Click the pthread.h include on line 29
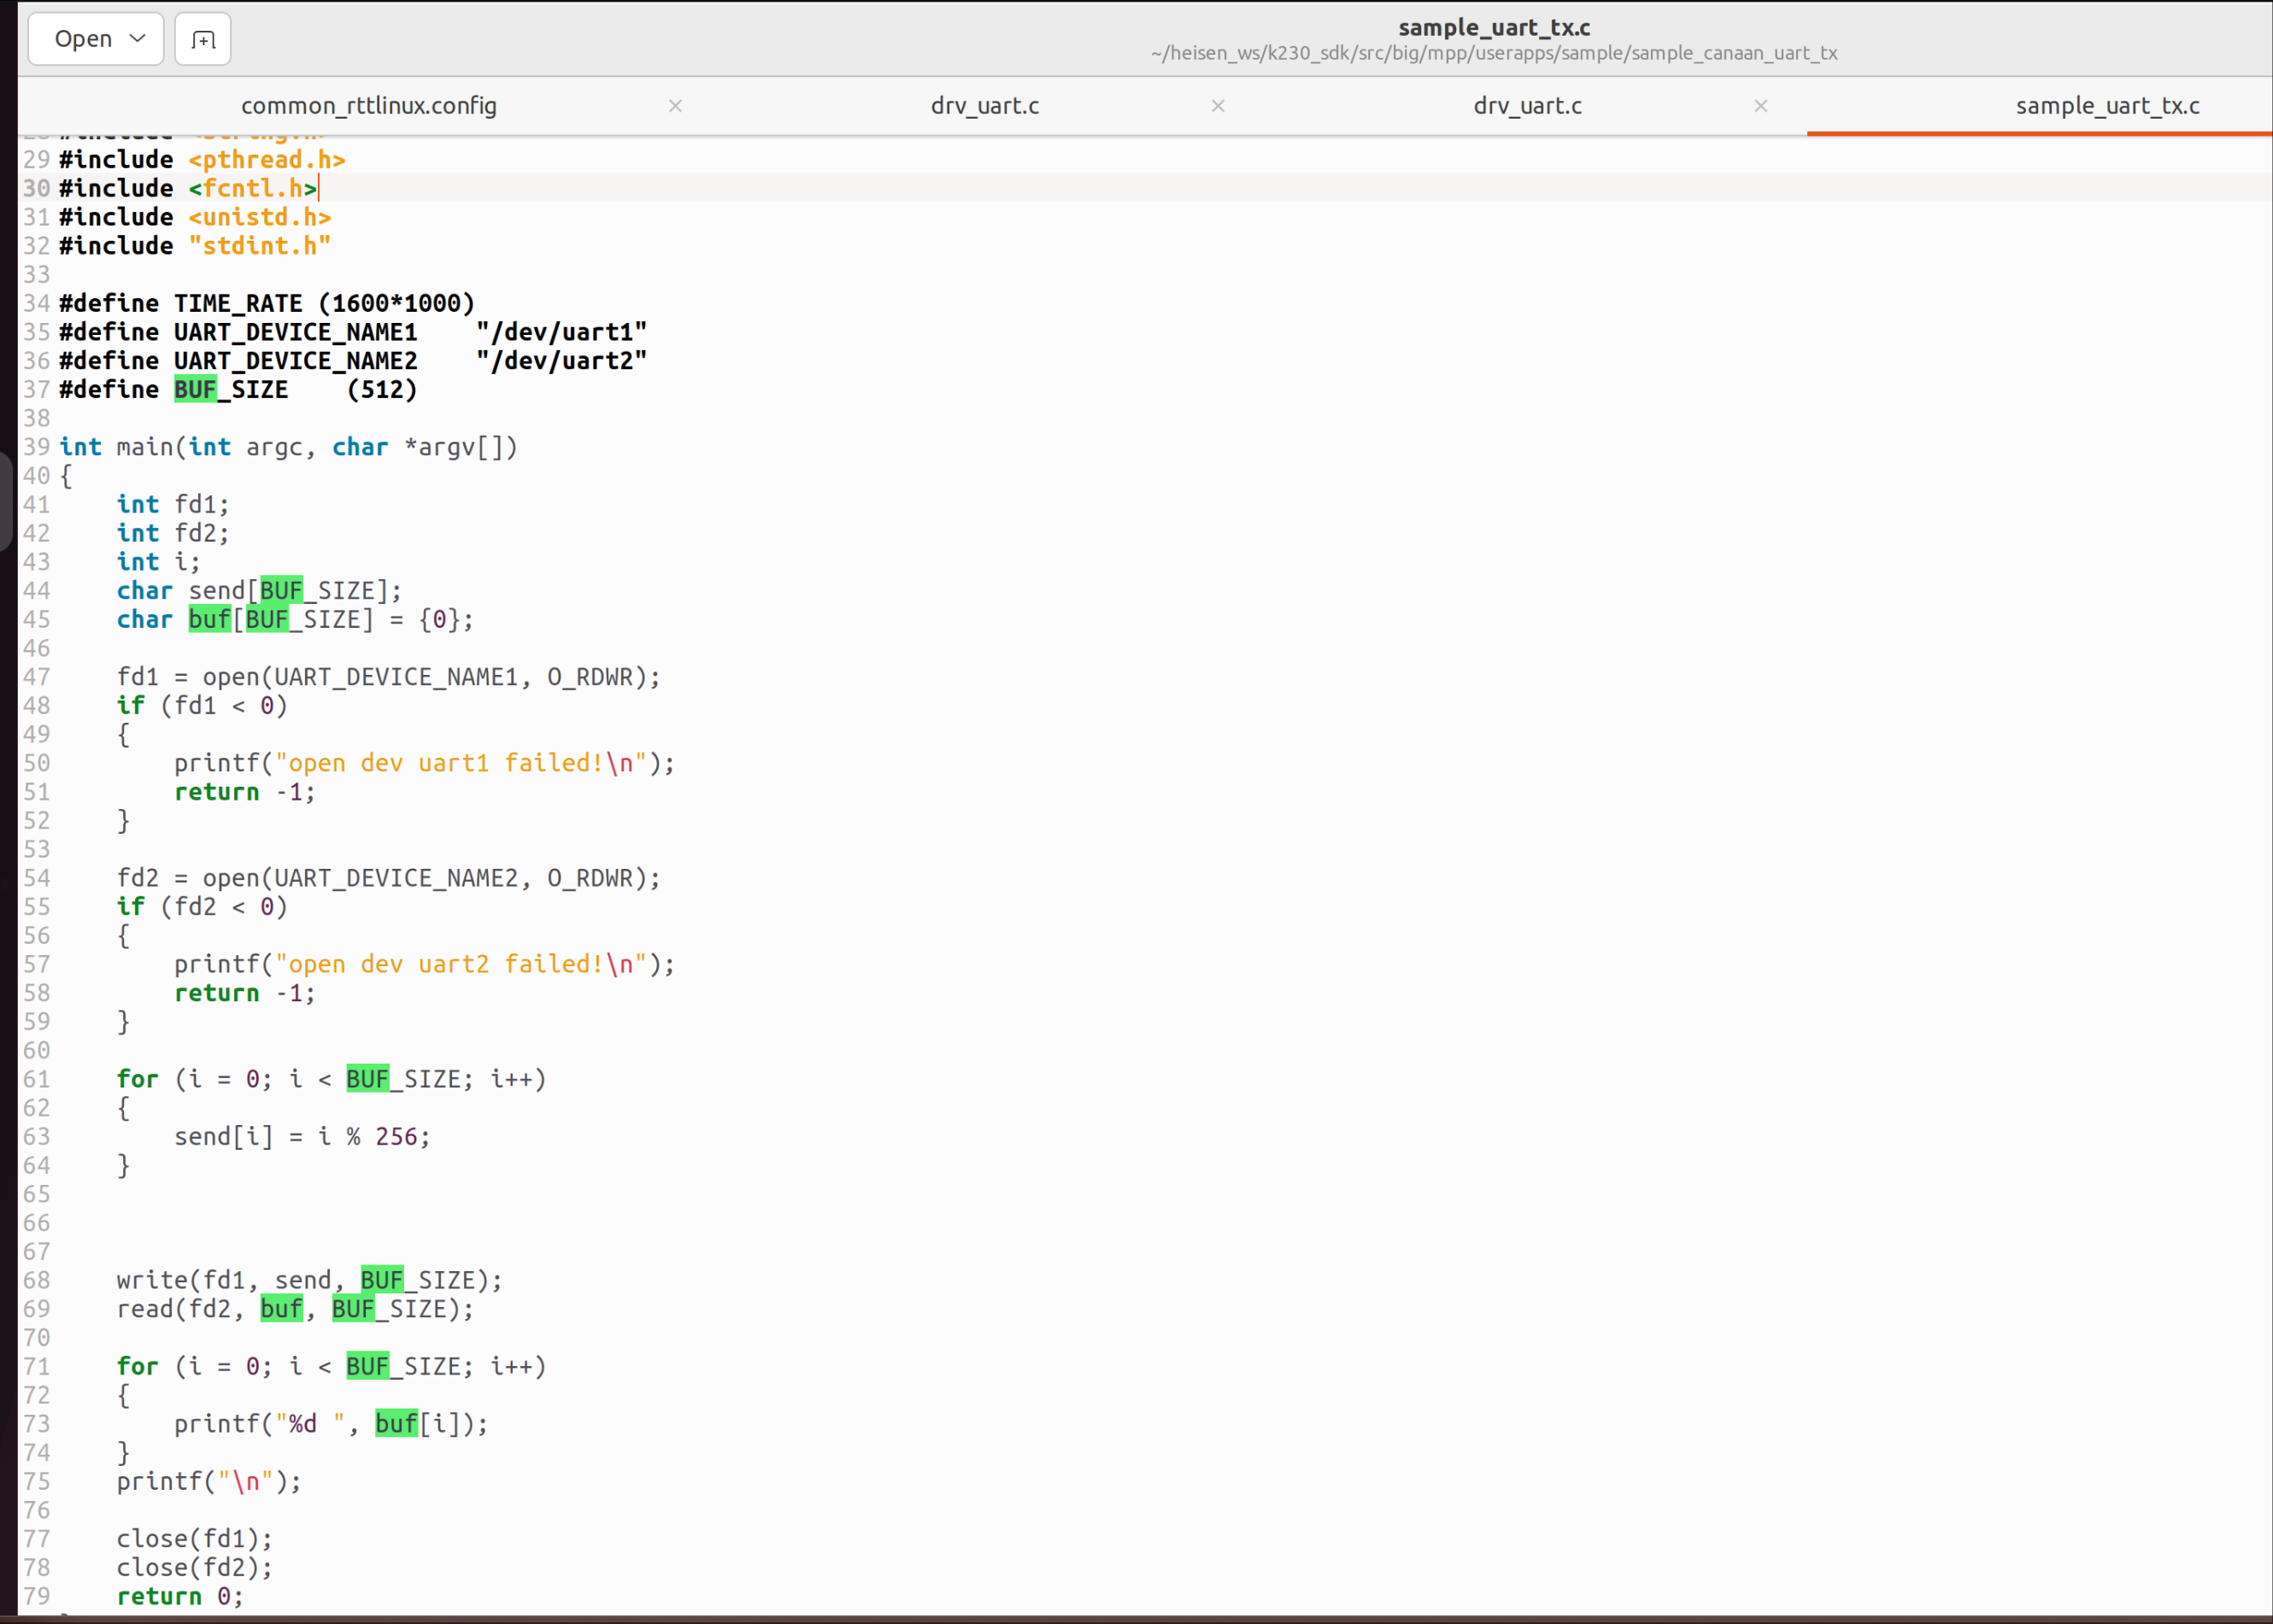Viewport: 2273px width, 1624px height. [x=266, y=160]
